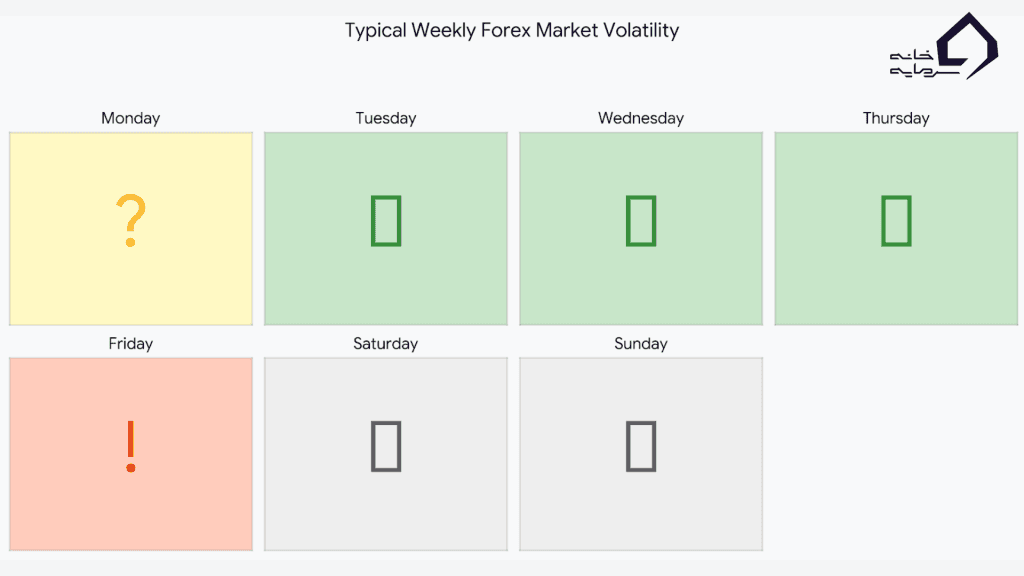Click the gray rectangle symbol under Saturday
Viewport: 1024px width, 576px height.
[386, 446]
